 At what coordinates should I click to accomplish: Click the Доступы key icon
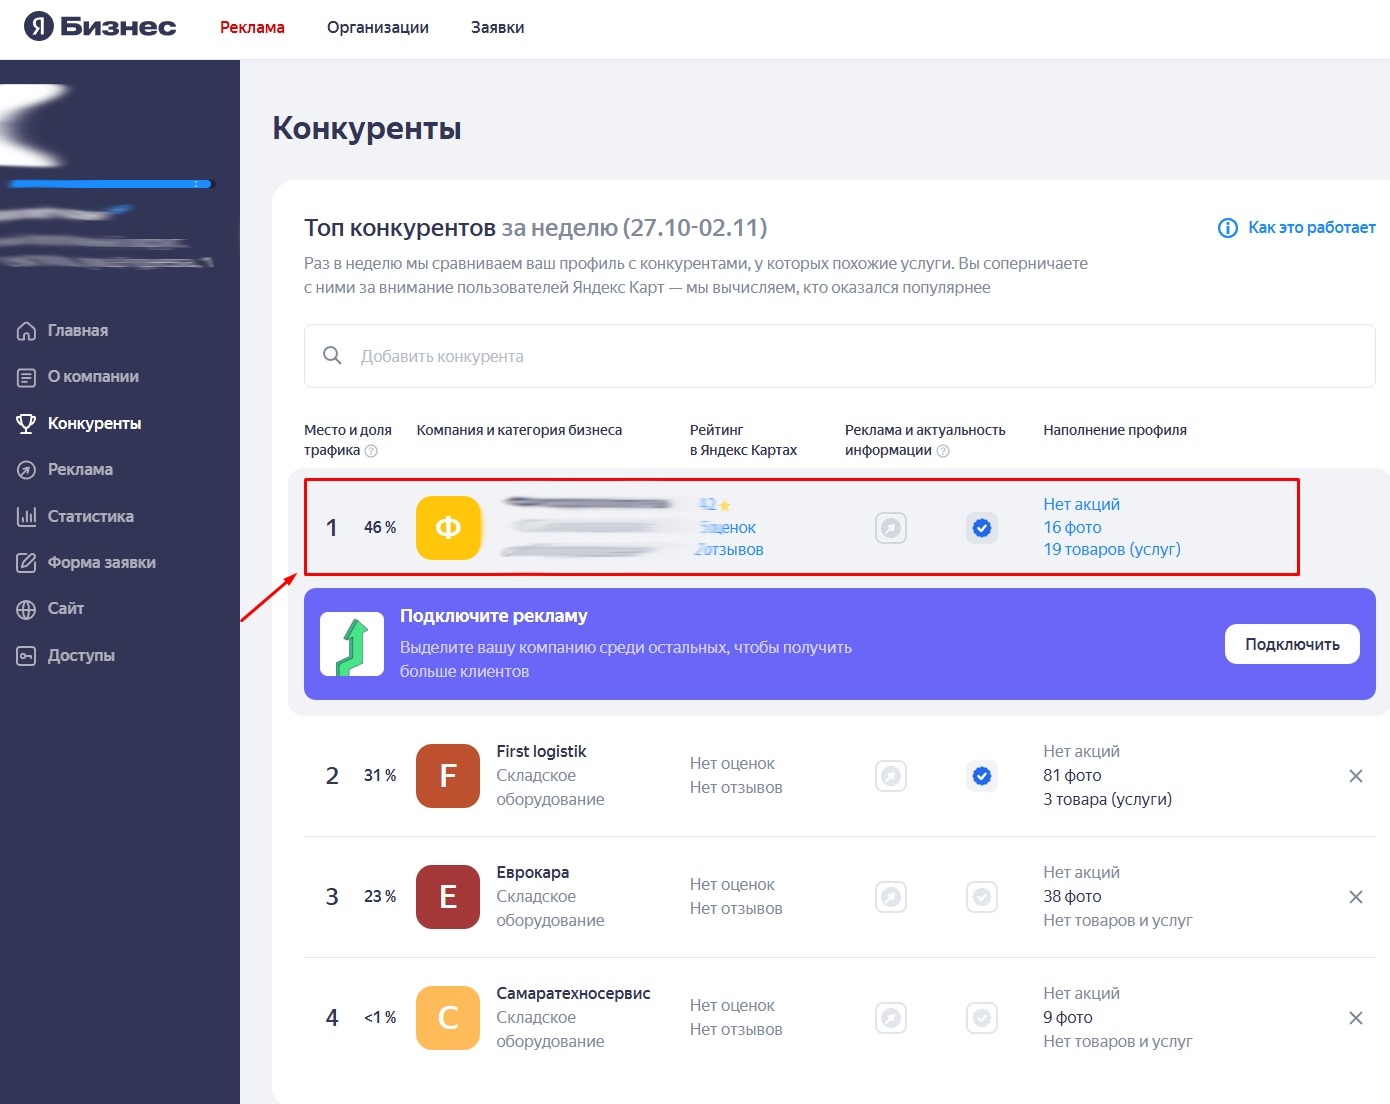(27, 656)
